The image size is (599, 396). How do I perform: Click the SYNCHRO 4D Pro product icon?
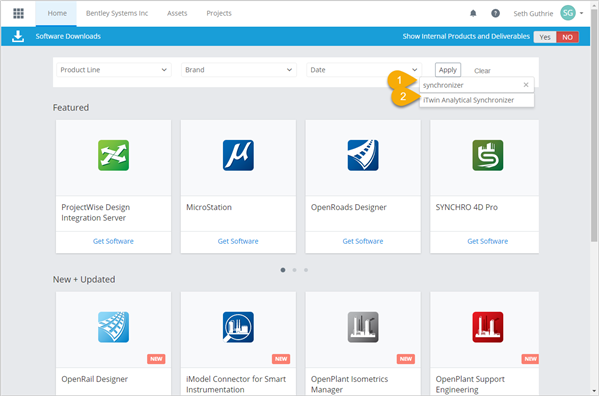(488, 155)
